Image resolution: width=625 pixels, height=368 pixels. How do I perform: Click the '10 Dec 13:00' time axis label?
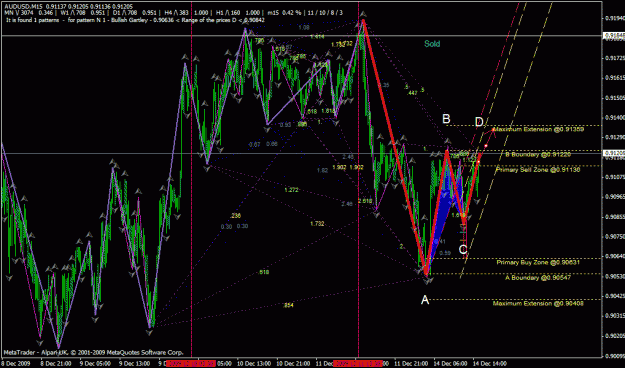[x=254, y=364]
